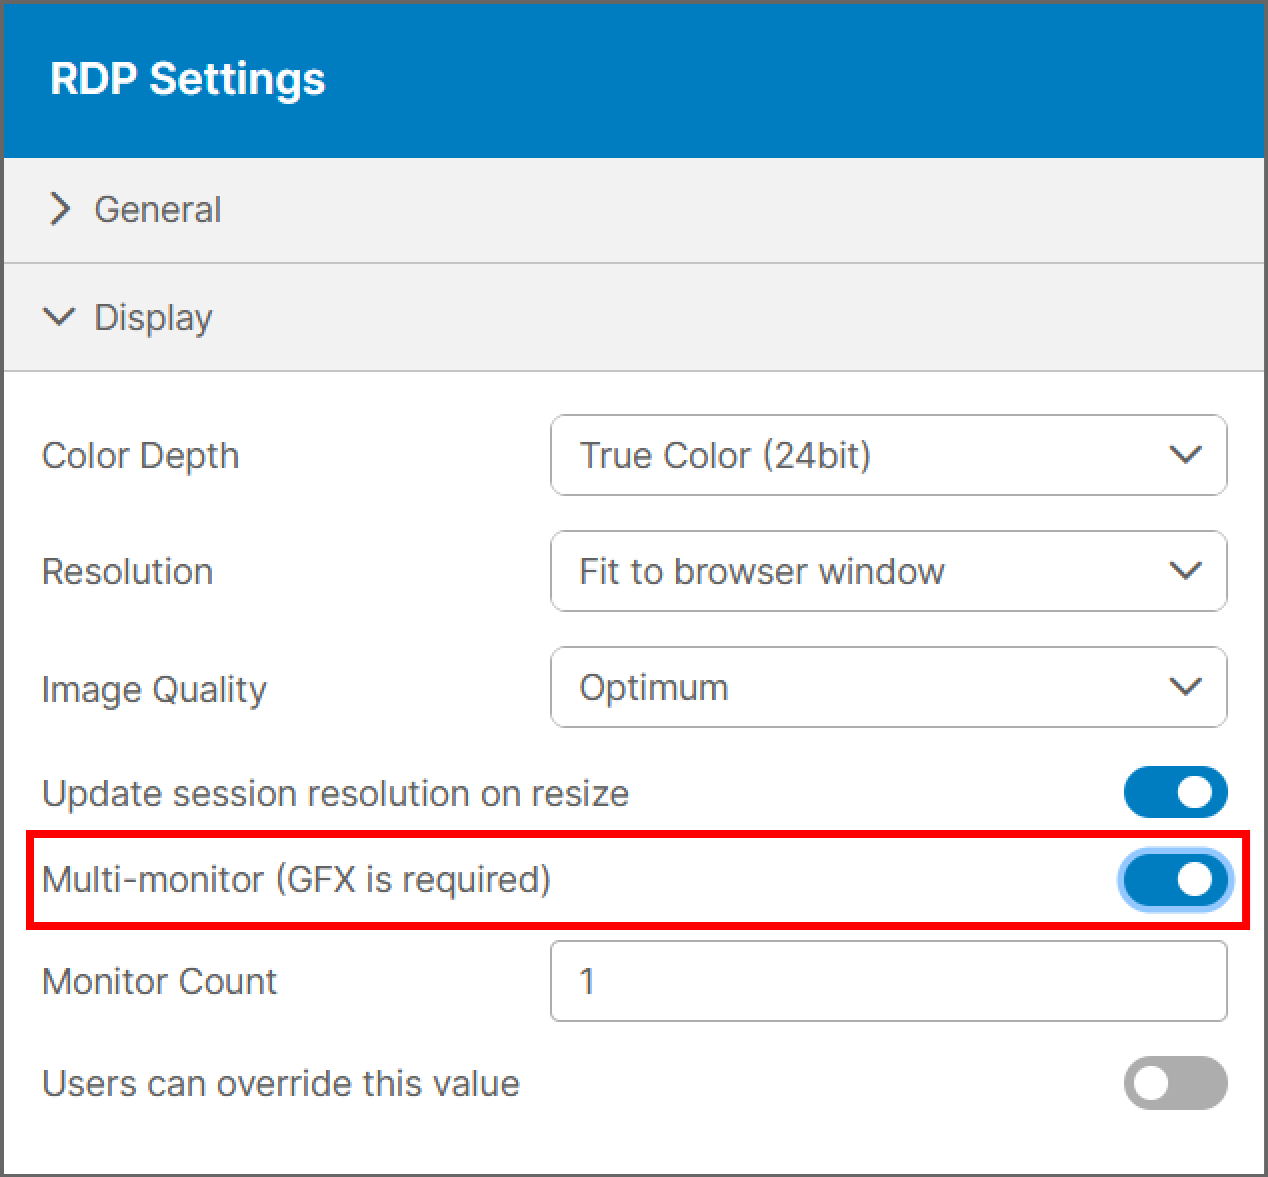Turn off the Multi-monitor toggle
The height and width of the screenshot is (1177, 1268).
[1175, 879]
